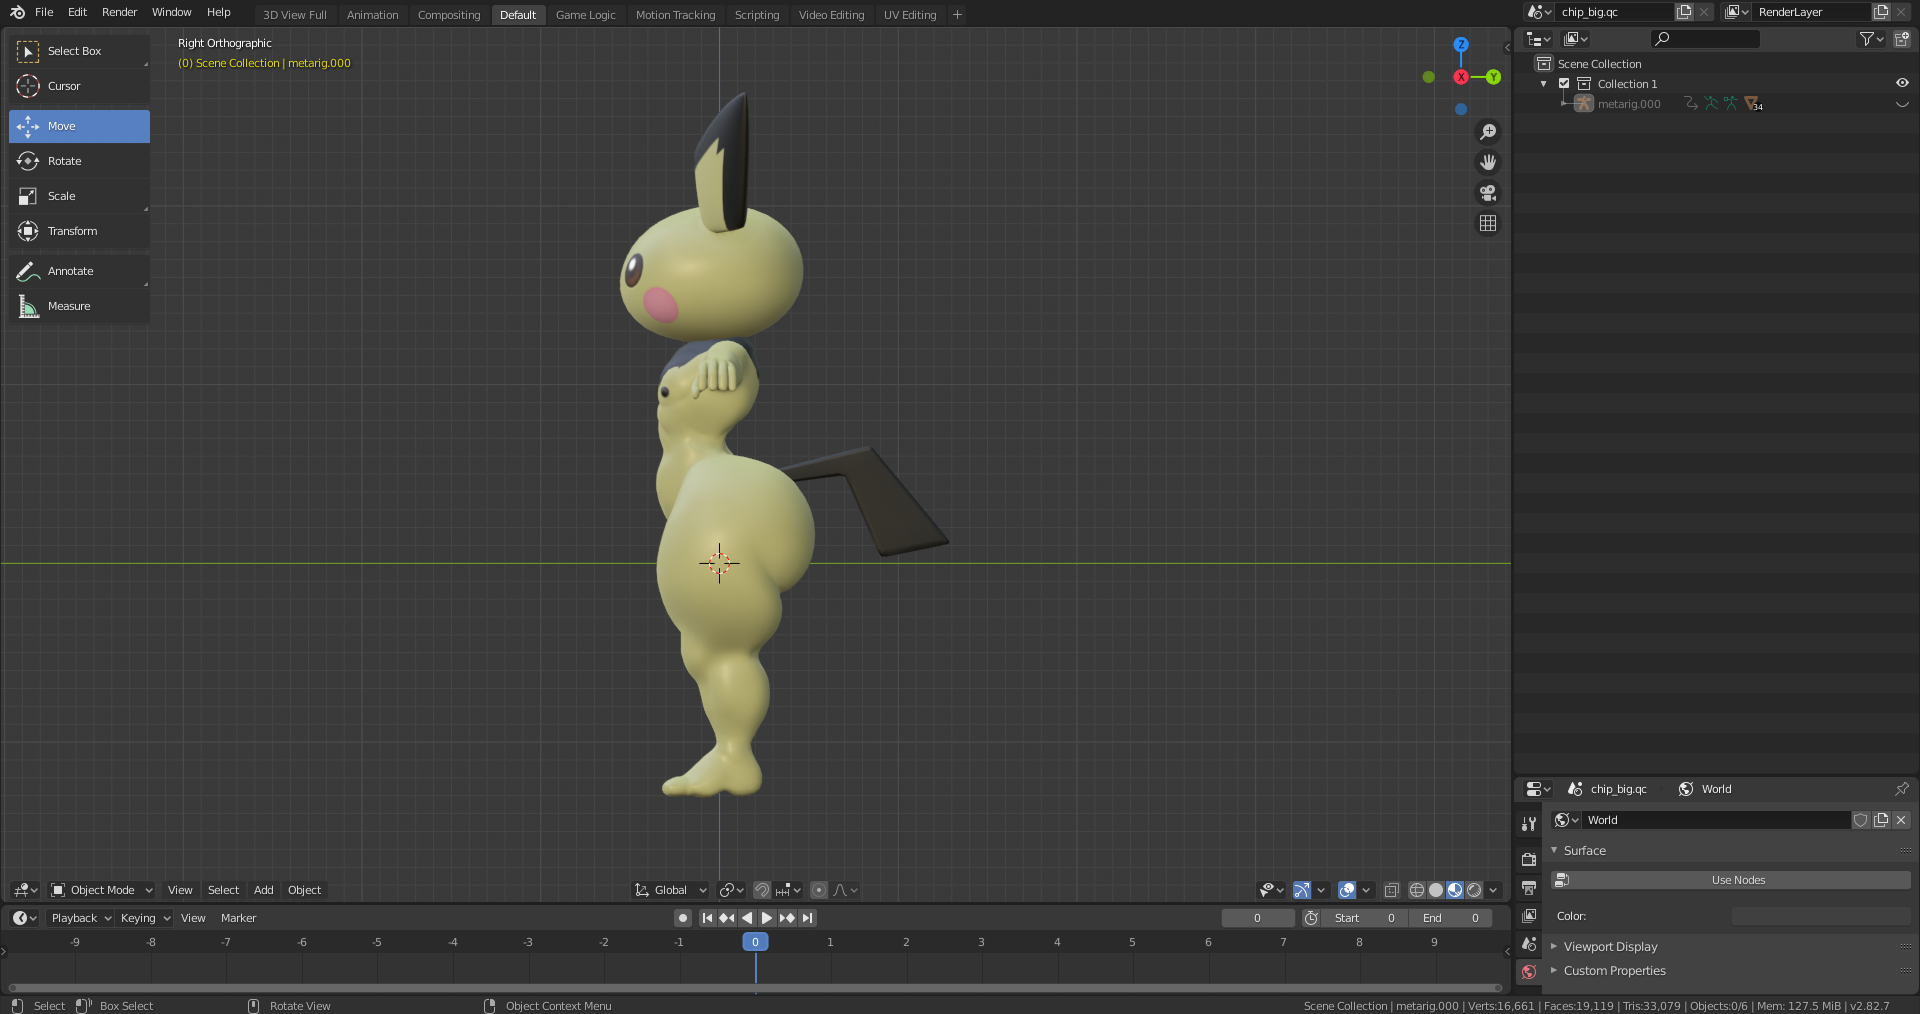The height and width of the screenshot is (1014, 1920).
Task: Open the outliner filter dropdown
Action: (1871, 39)
